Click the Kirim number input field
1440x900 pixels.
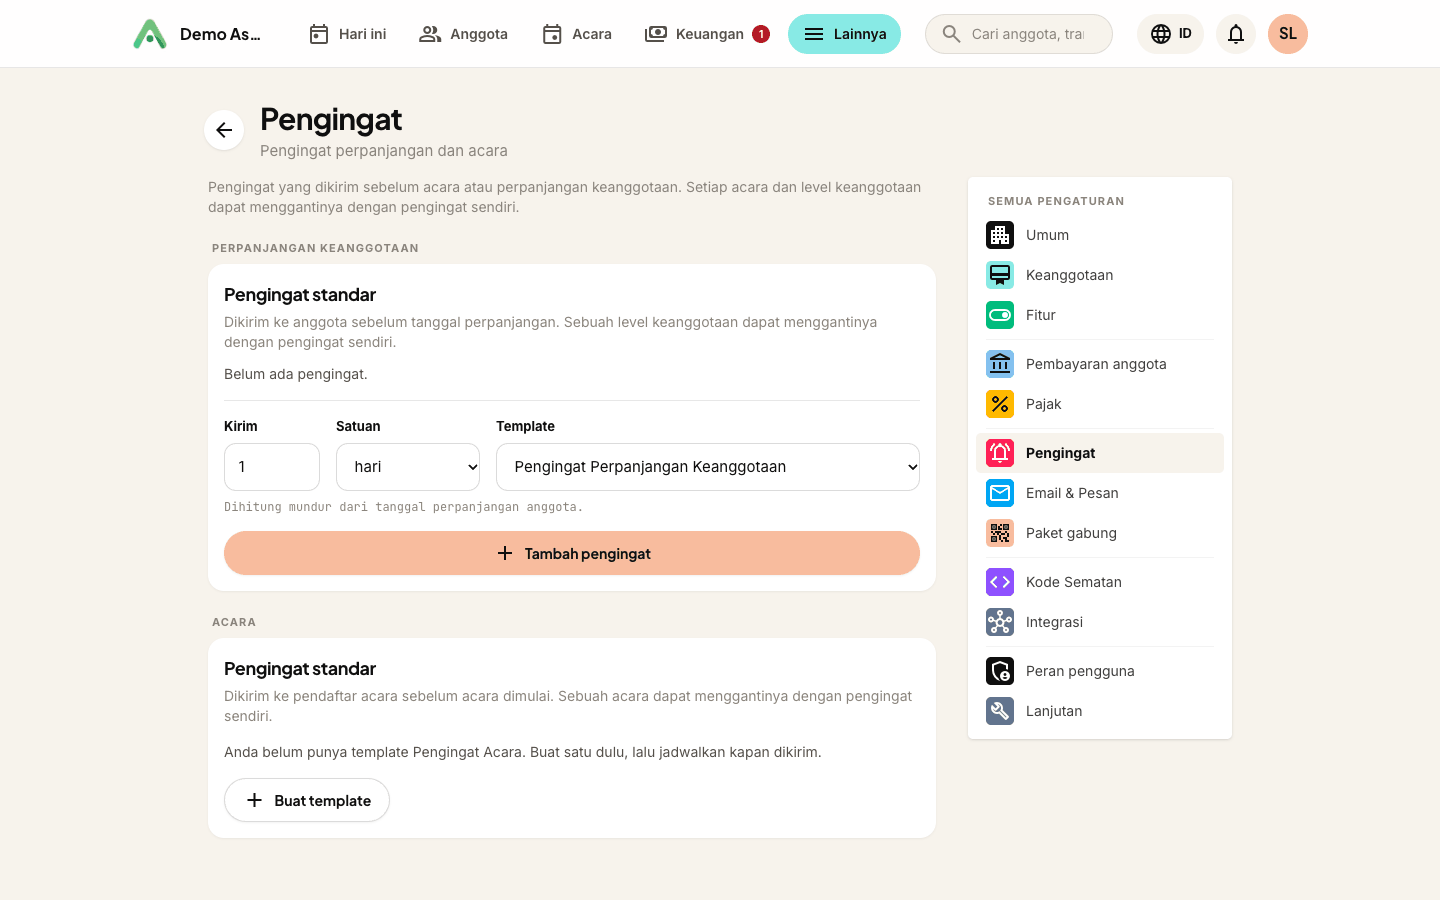coord(272,467)
